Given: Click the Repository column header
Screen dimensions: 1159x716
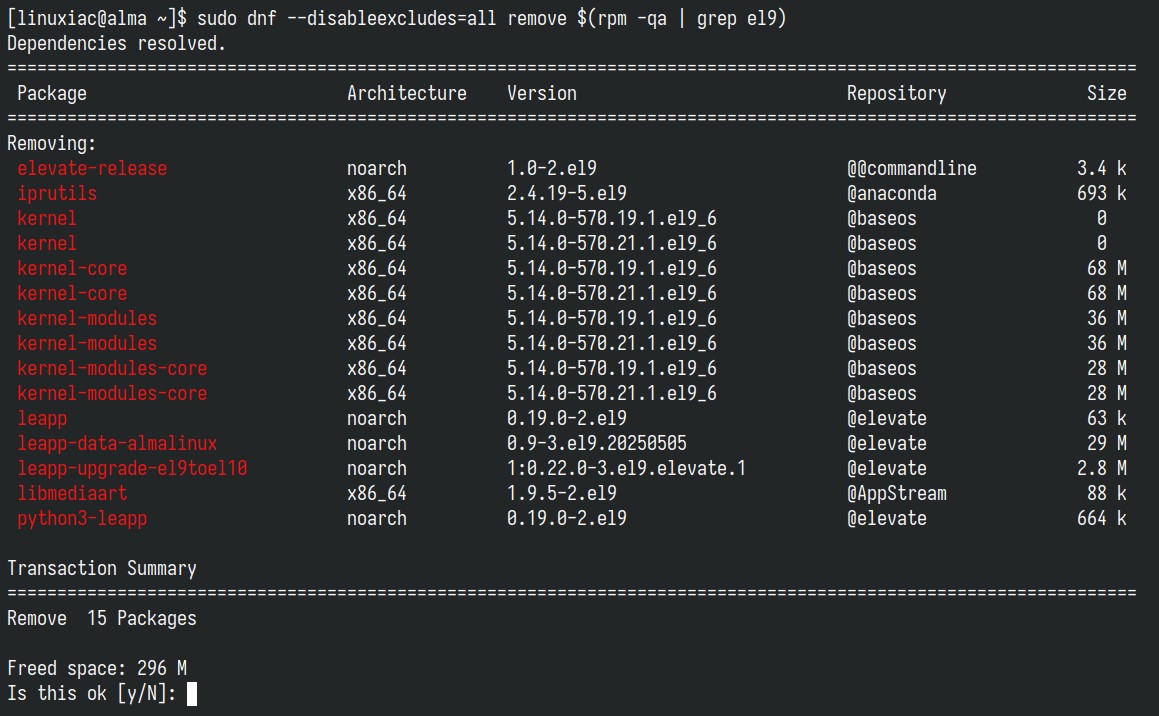Looking at the screenshot, I should (x=896, y=94).
